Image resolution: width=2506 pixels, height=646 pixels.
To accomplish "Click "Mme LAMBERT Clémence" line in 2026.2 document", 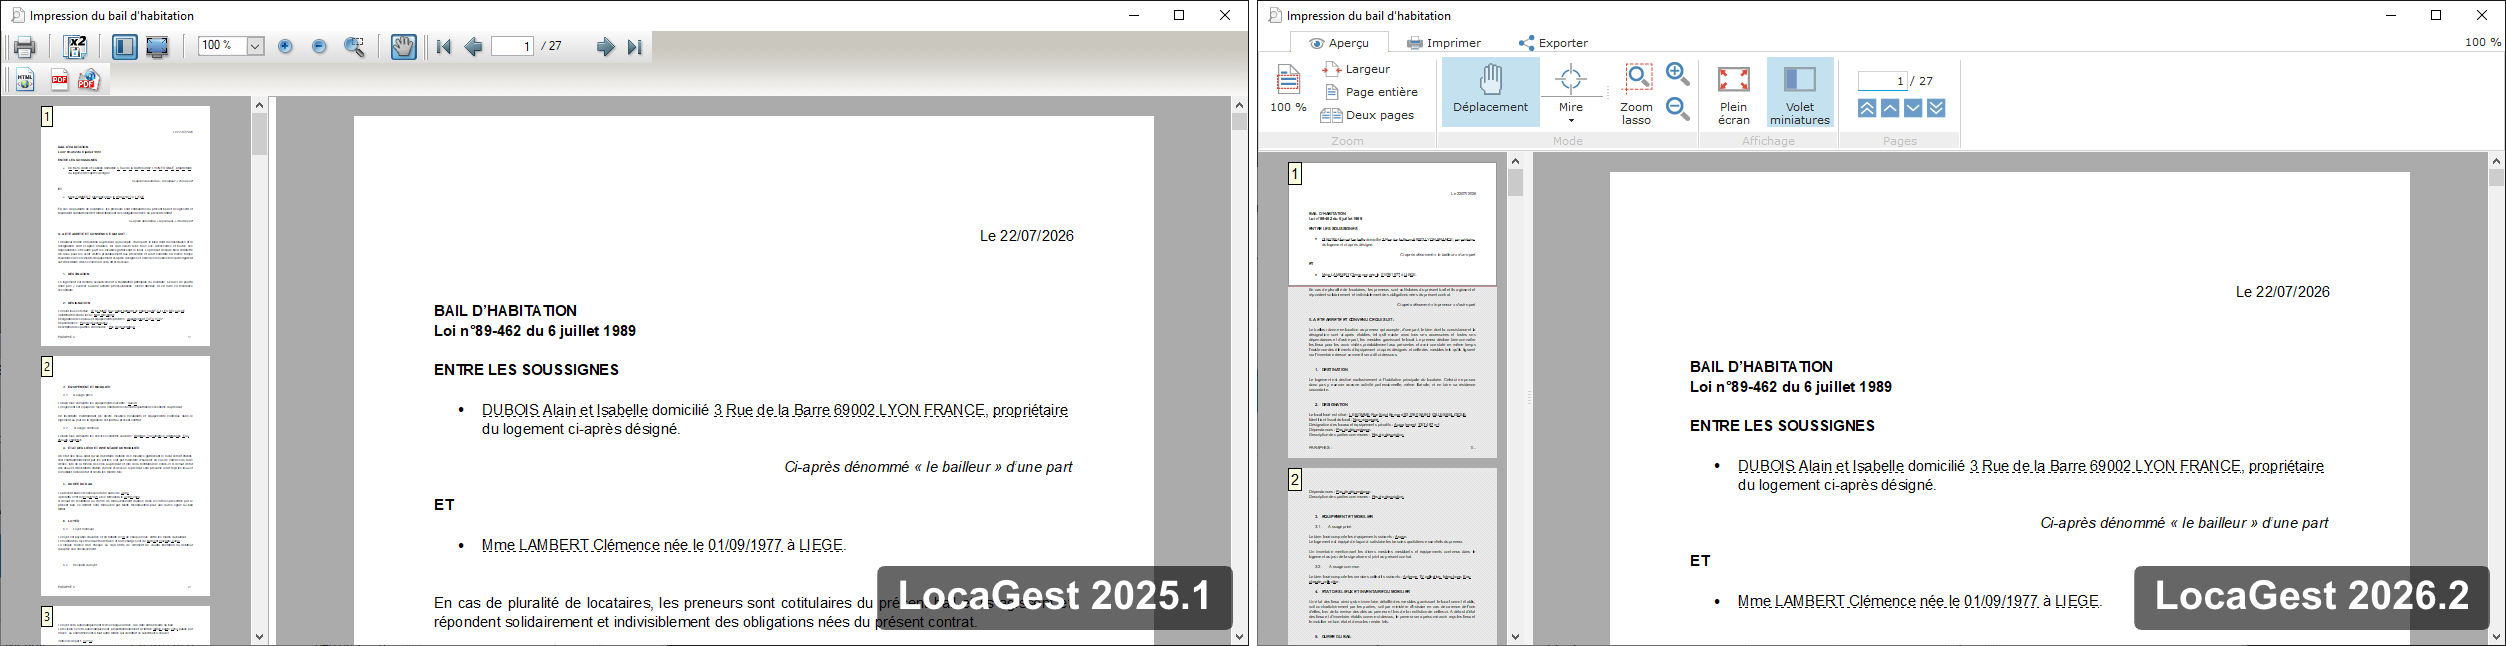I will tap(1919, 601).
